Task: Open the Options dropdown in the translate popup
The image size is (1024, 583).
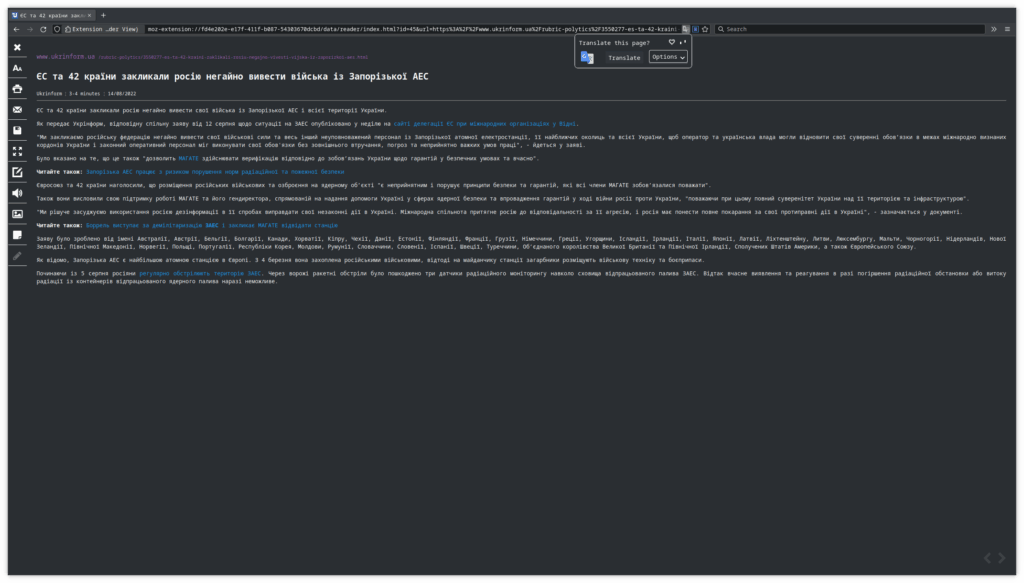Action: click(668, 57)
